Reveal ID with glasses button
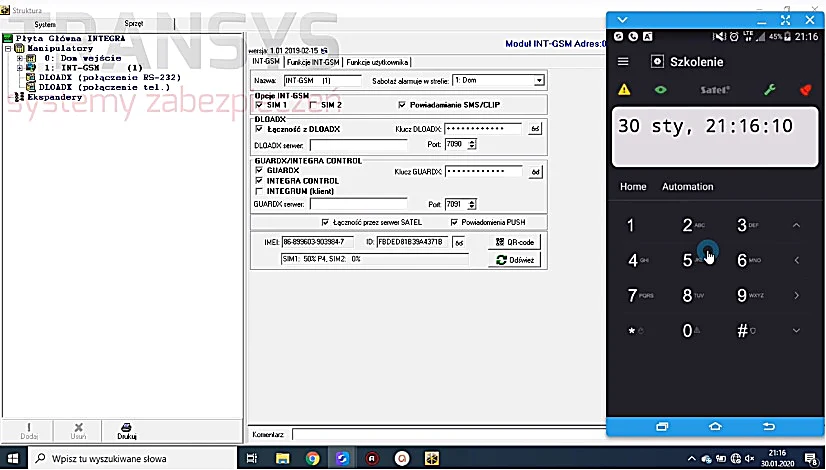Viewport: 826px width, 470px height. [459, 242]
